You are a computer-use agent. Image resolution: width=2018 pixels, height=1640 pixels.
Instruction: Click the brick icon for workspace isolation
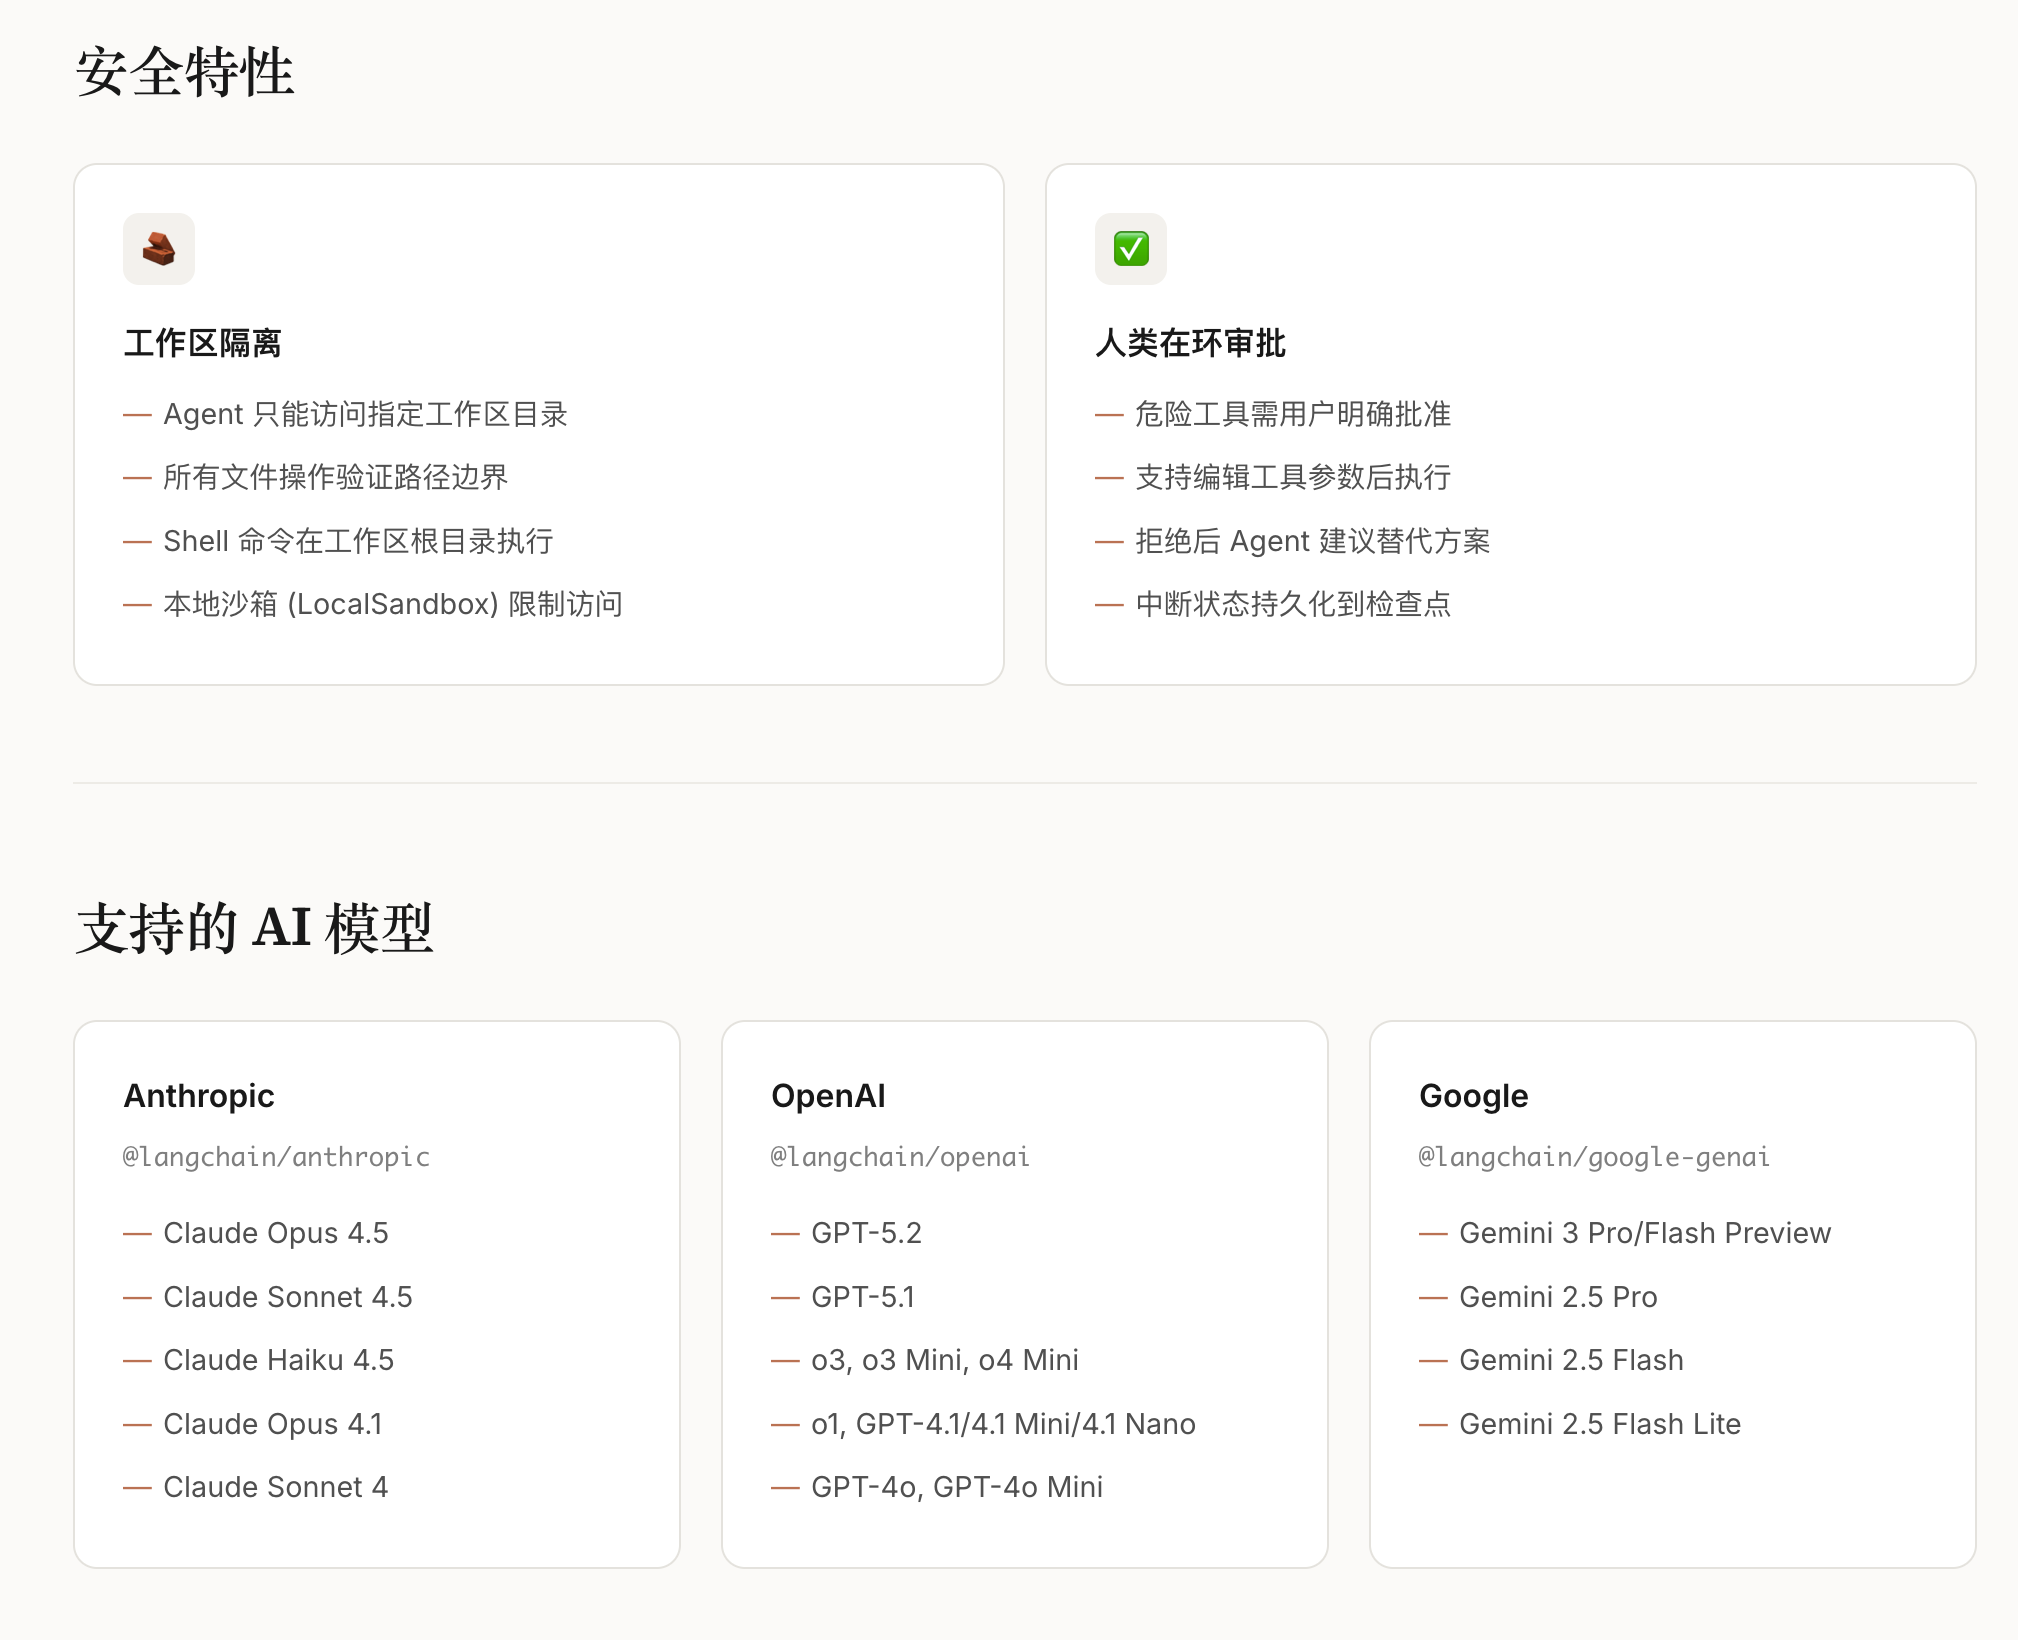pos(158,249)
